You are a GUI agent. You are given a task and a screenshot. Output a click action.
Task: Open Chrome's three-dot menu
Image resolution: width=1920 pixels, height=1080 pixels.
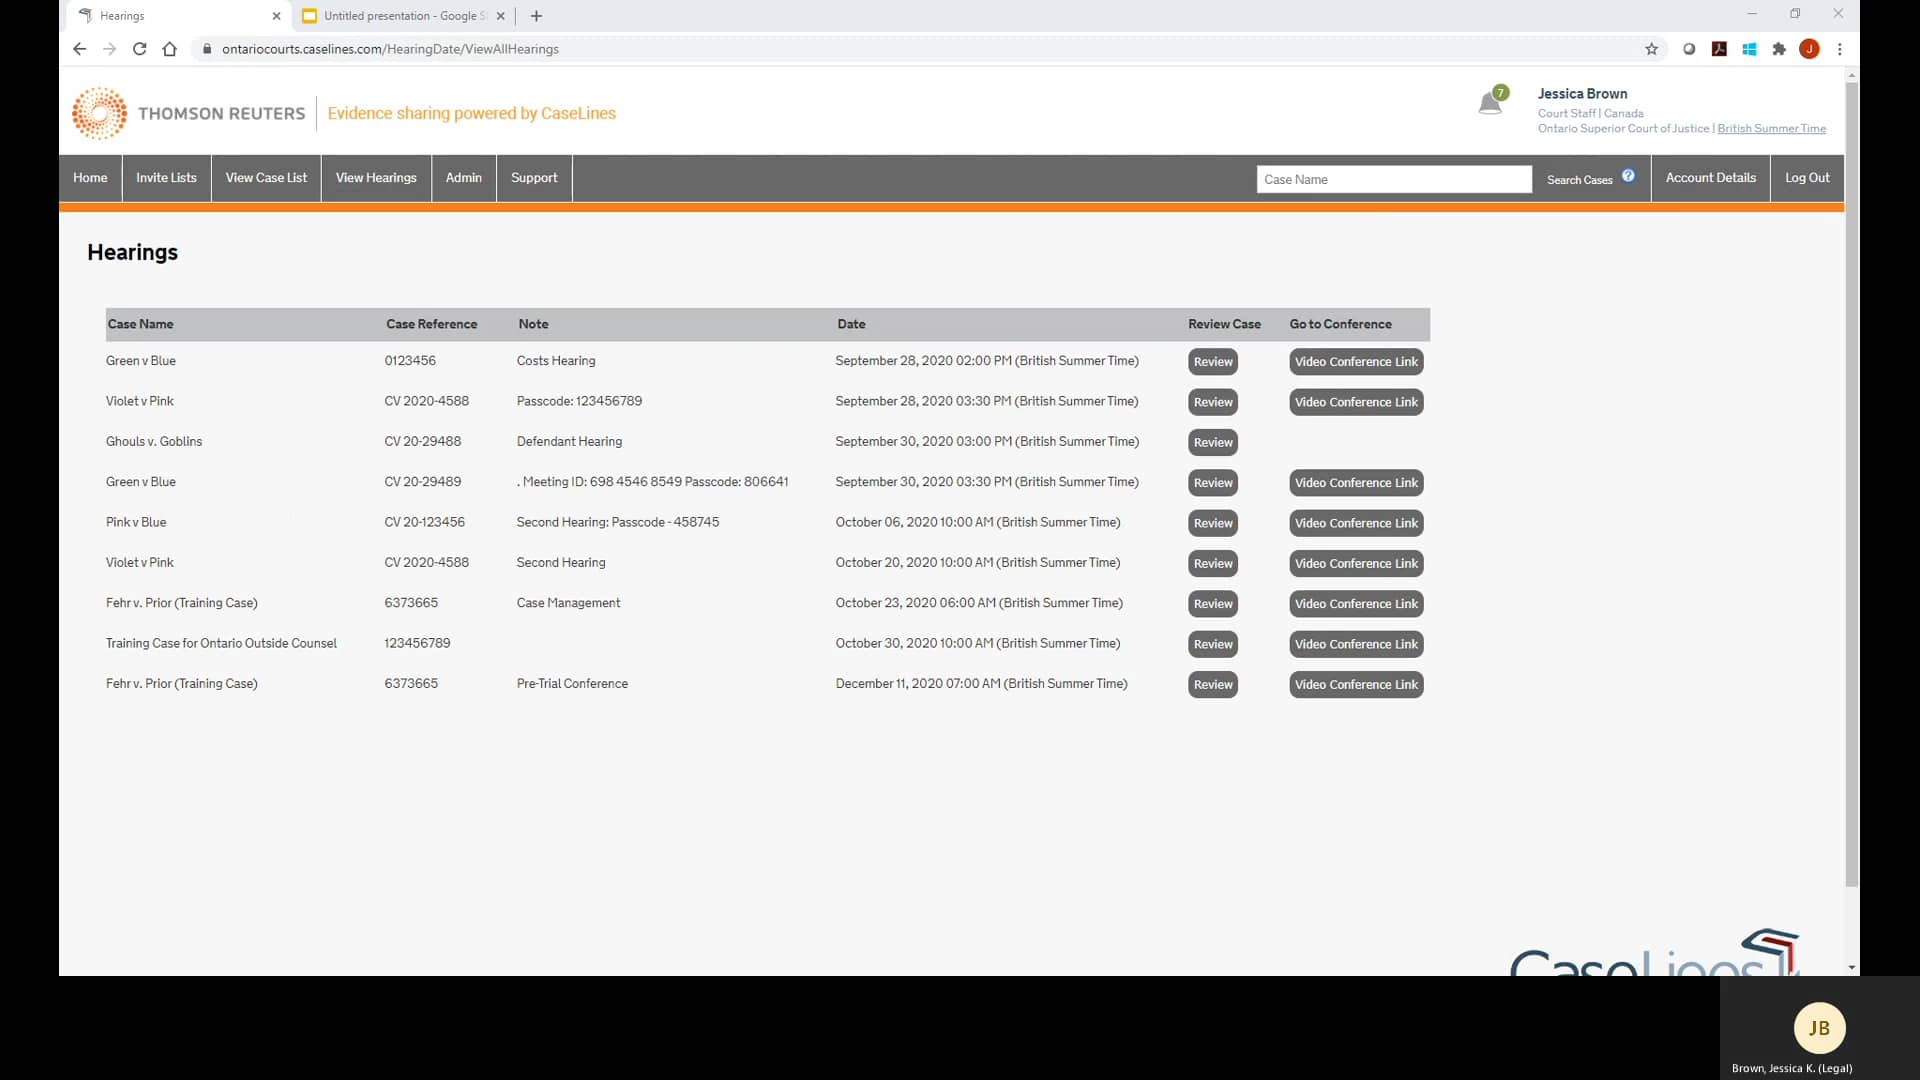coord(1839,49)
